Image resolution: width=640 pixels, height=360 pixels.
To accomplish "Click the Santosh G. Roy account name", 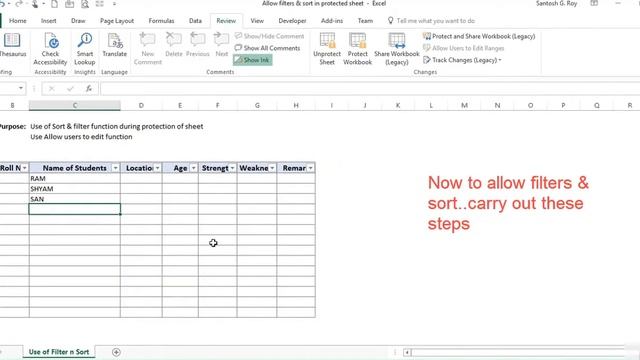I will pyautogui.click(x=556, y=4).
